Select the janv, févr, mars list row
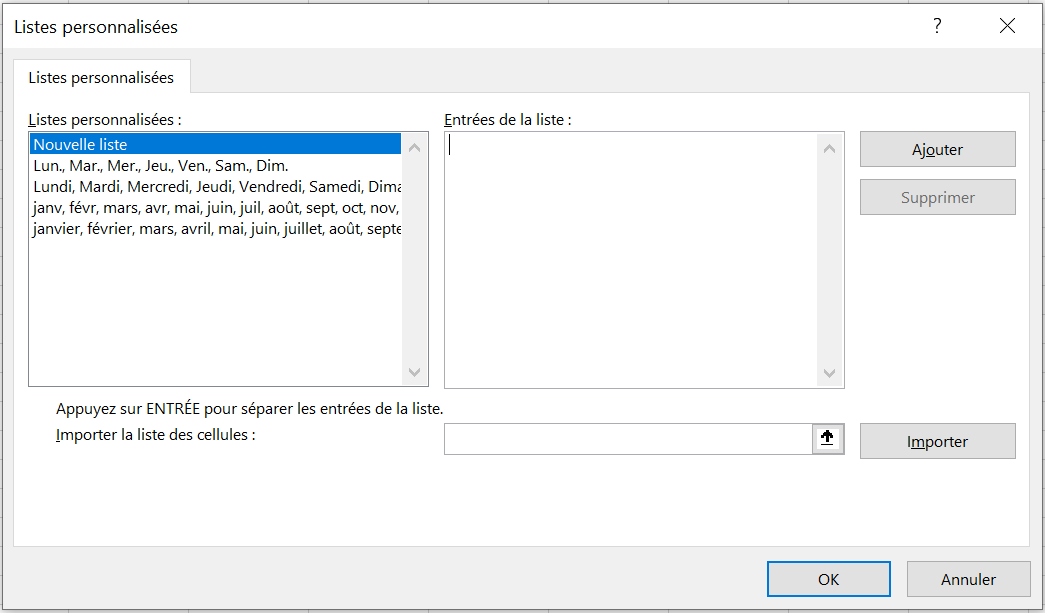The image size is (1045, 613). click(x=215, y=208)
